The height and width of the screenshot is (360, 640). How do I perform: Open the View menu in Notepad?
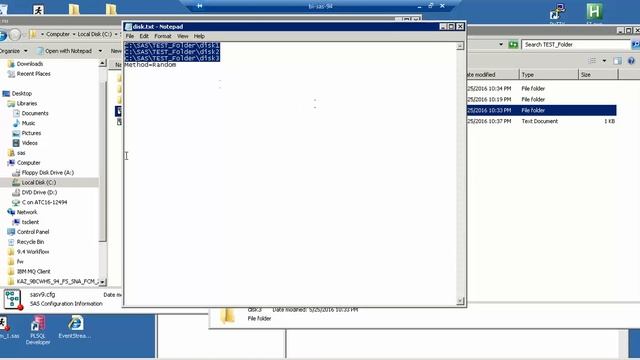(x=182, y=36)
